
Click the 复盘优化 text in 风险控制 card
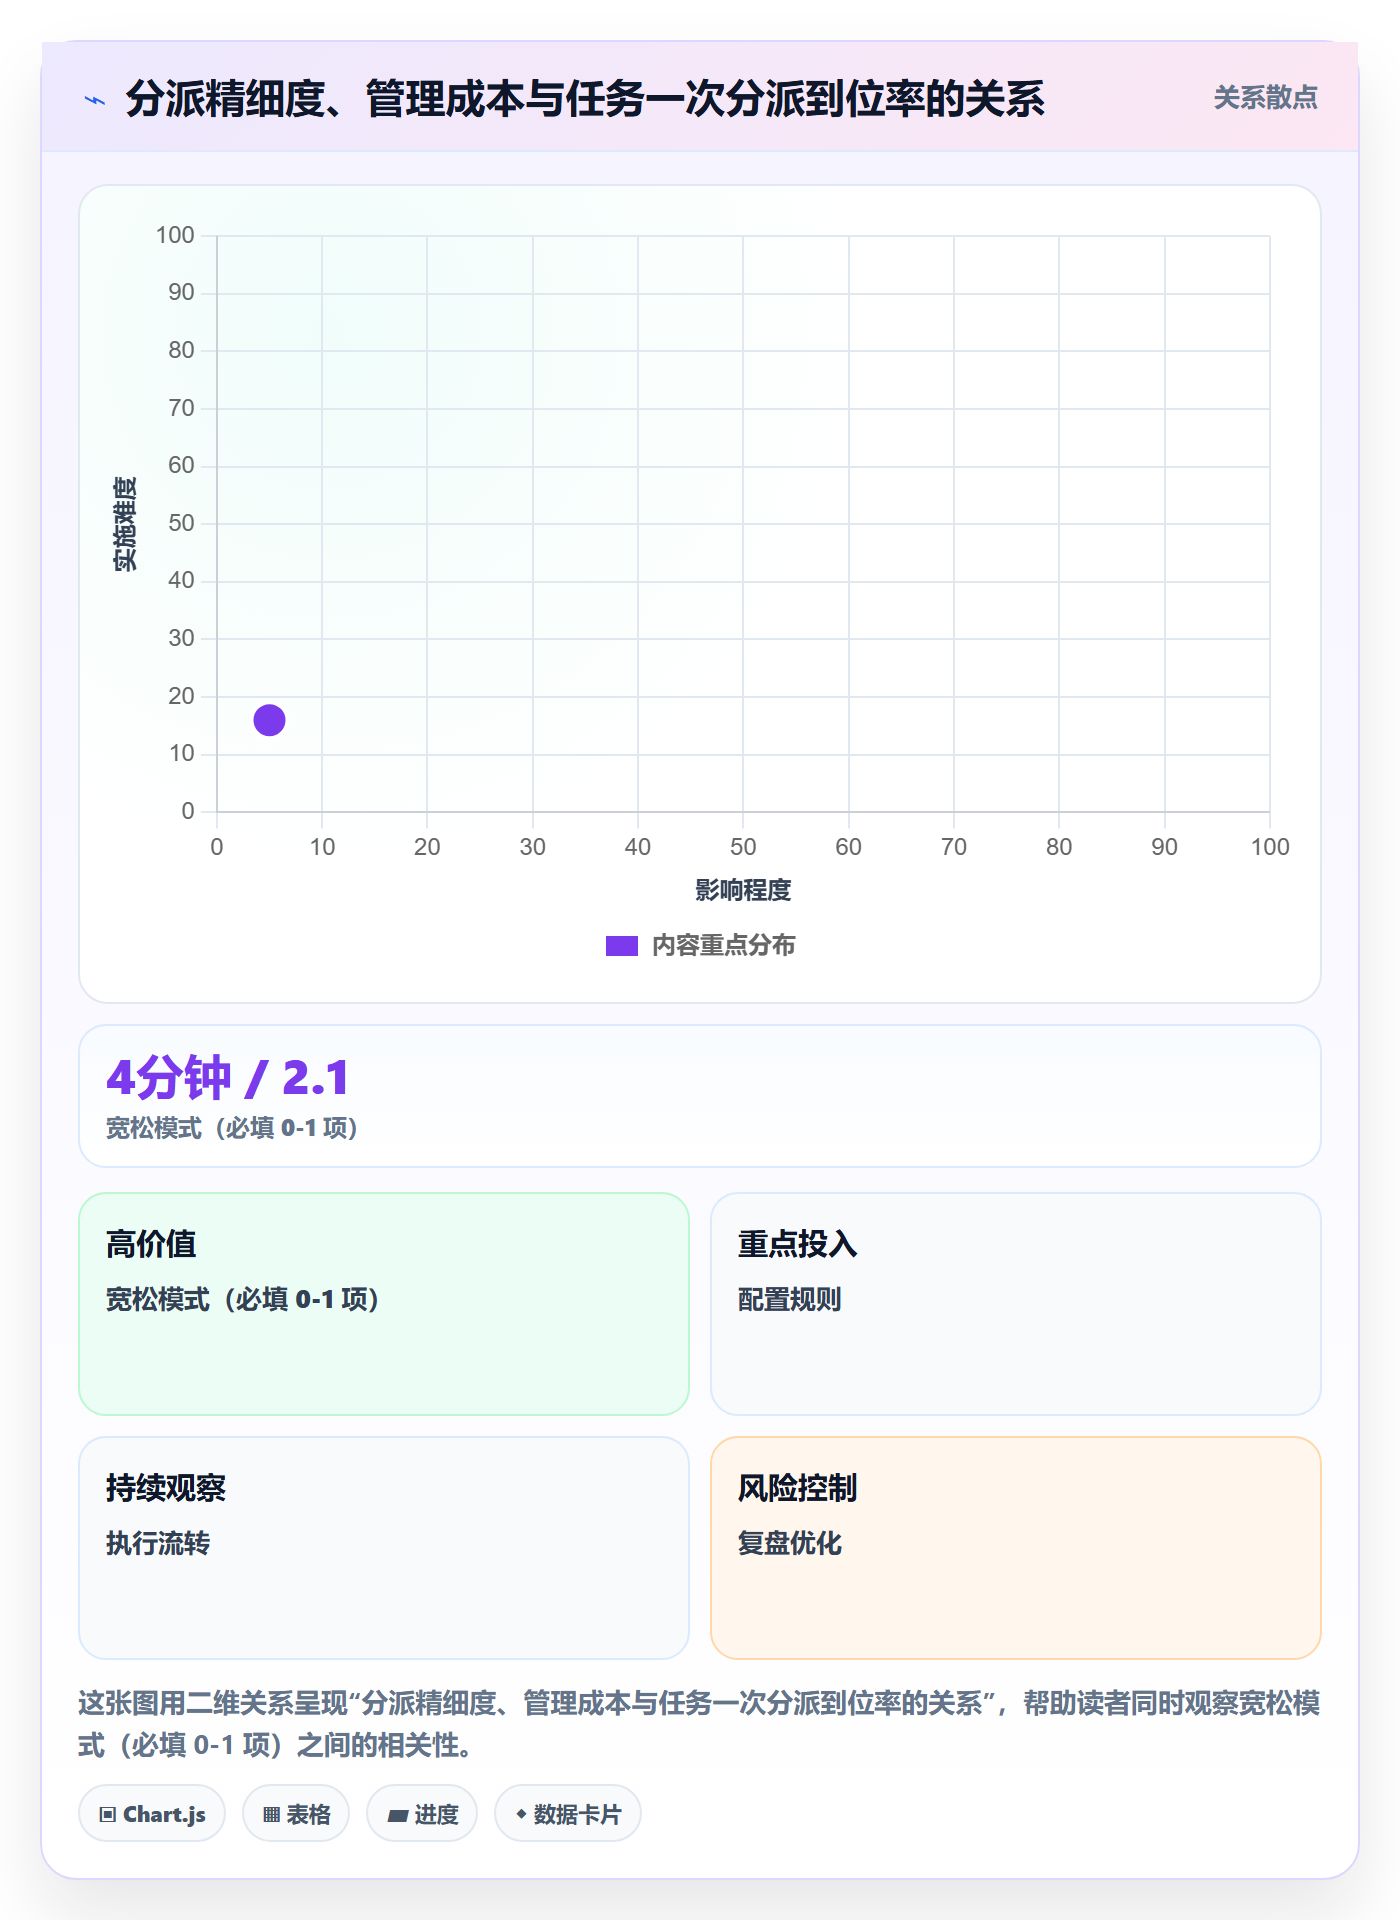tap(790, 1543)
